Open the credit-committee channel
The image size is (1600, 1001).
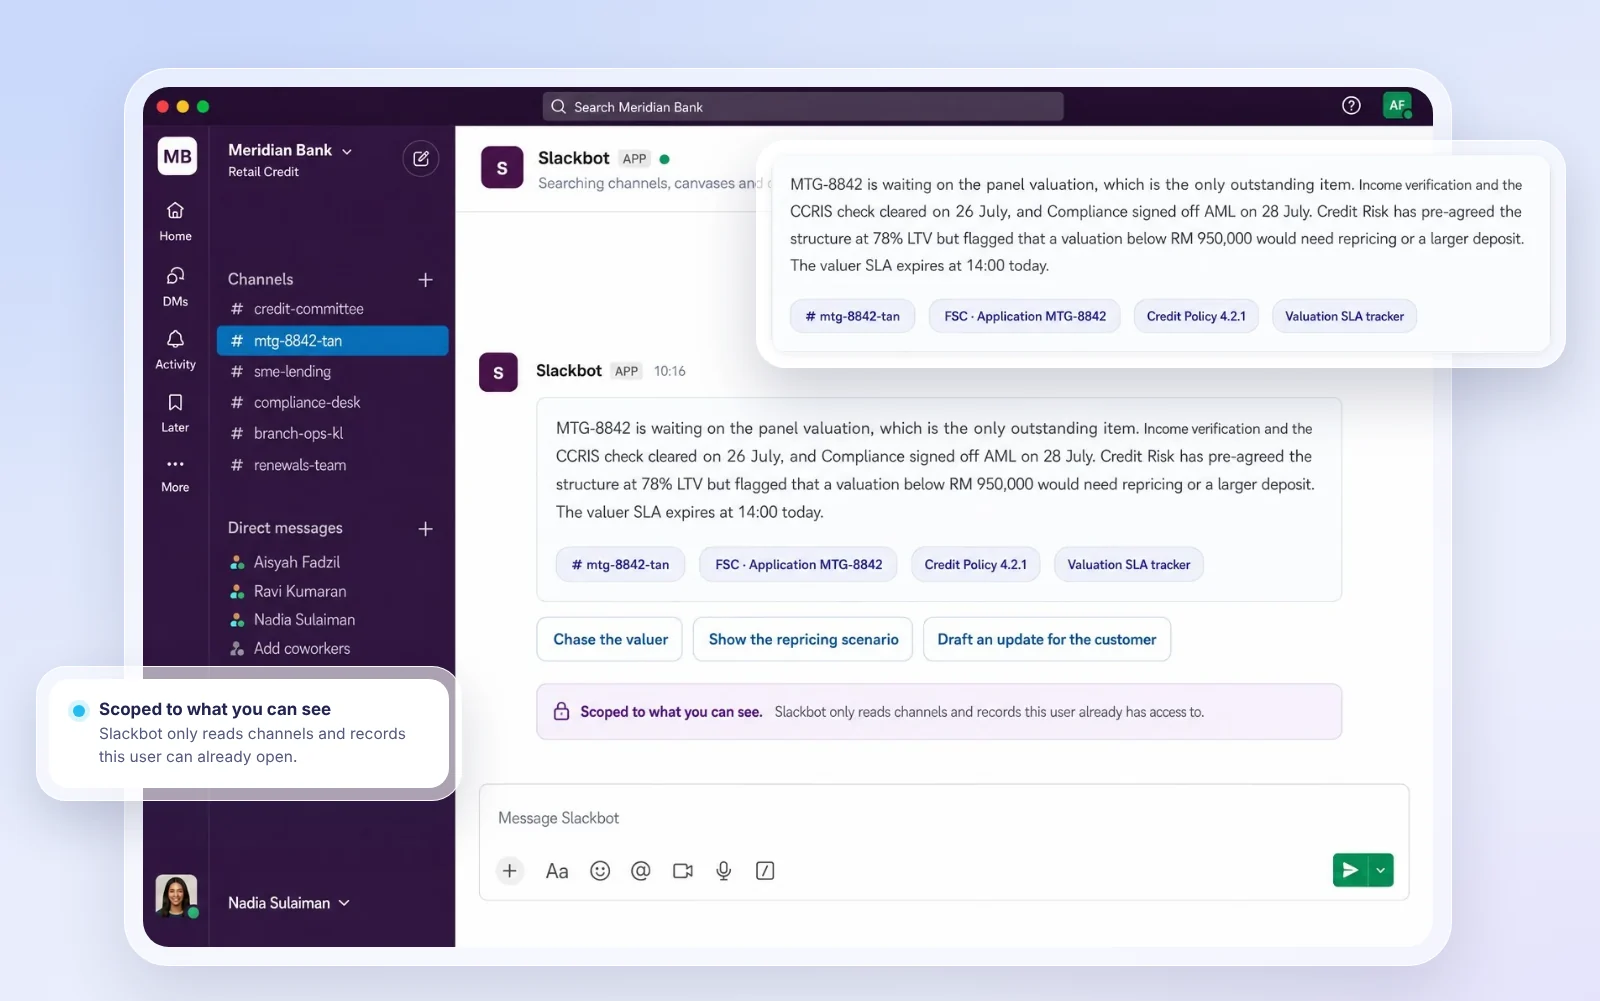click(x=332, y=309)
